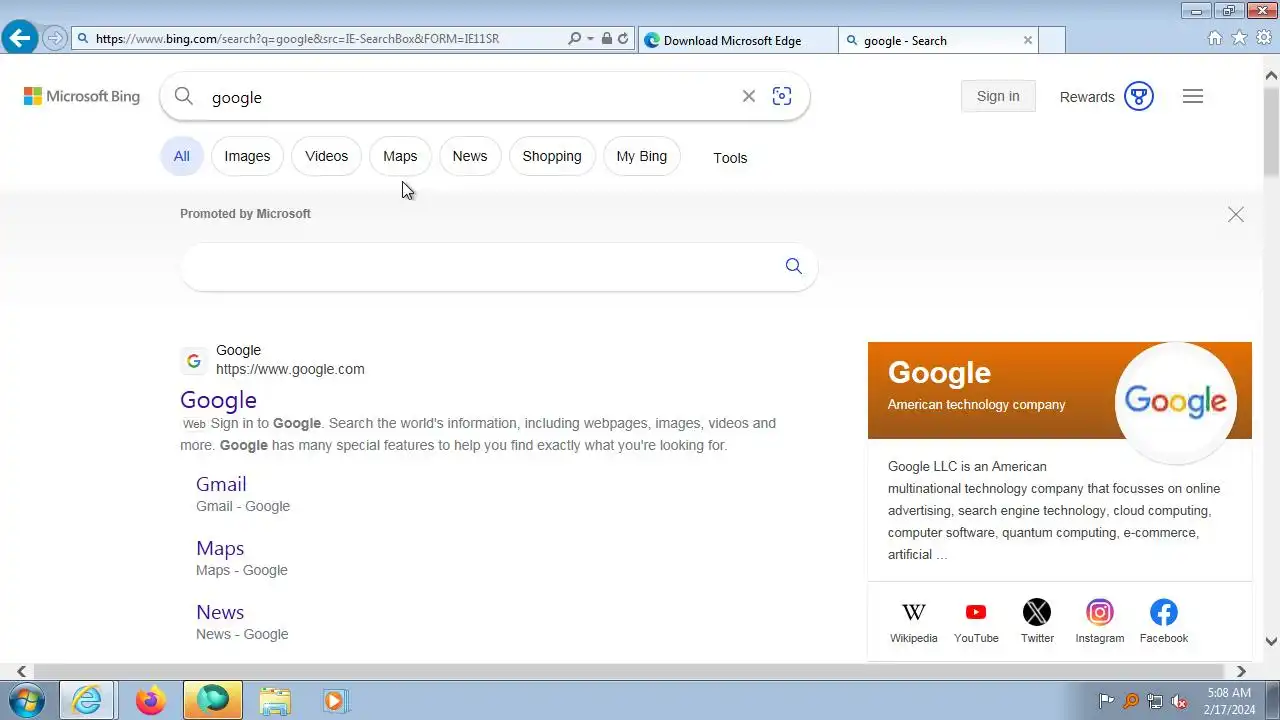Open Internet Explorer Tools gear icon
The height and width of the screenshot is (720, 1280).
(1263, 38)
